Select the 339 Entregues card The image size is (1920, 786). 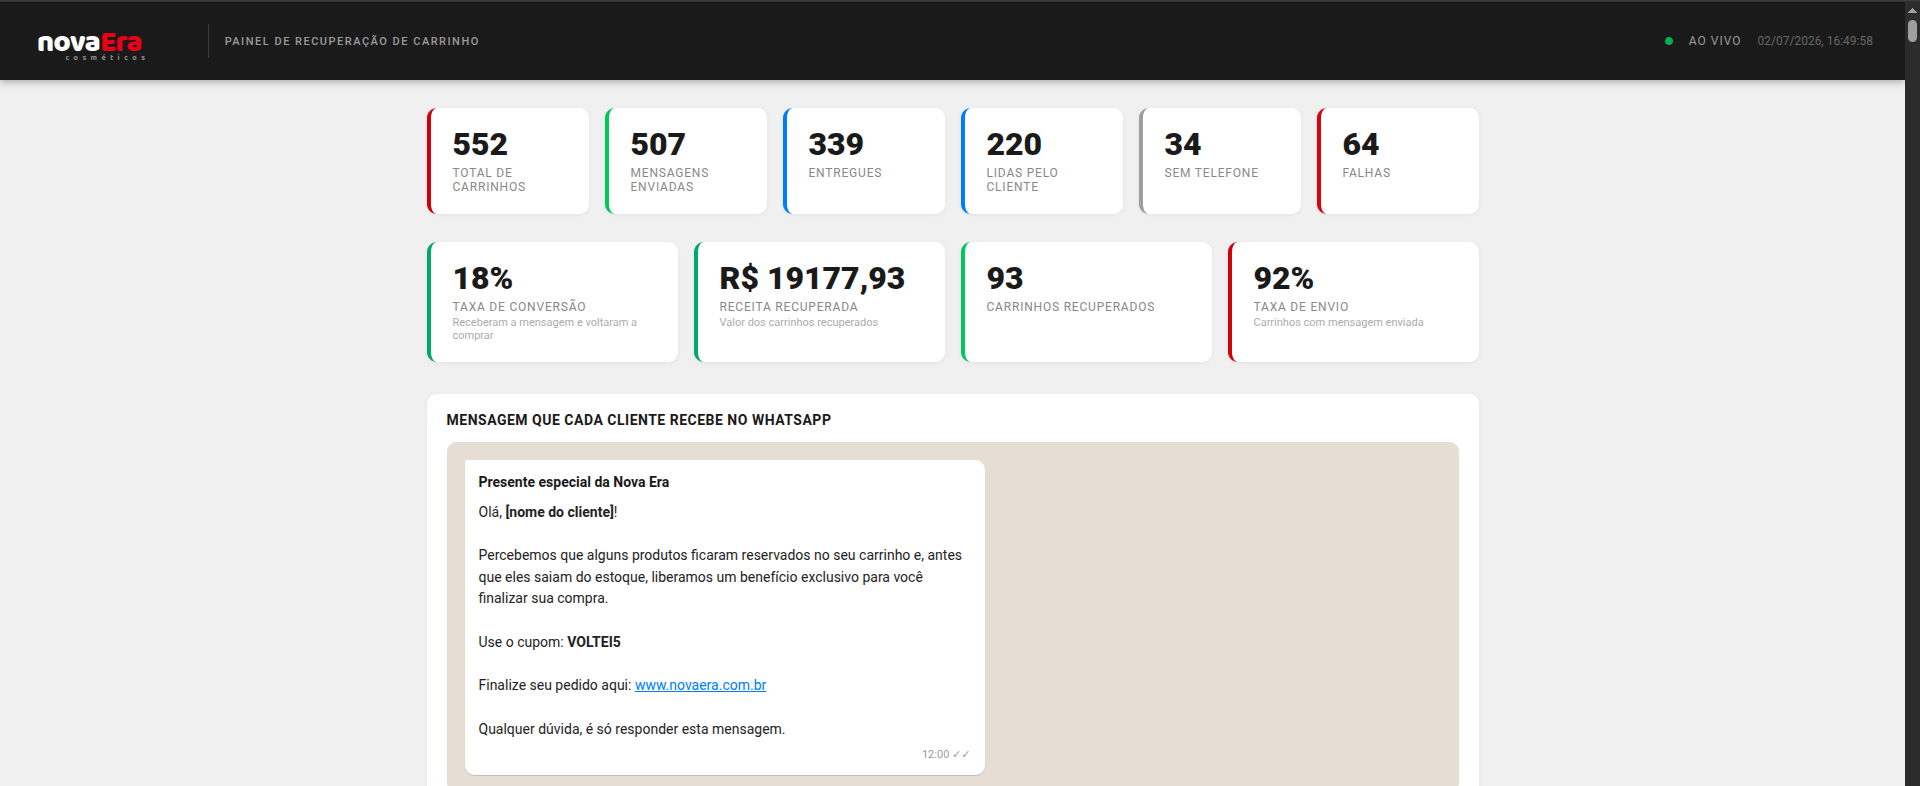(x=864, y=161)
